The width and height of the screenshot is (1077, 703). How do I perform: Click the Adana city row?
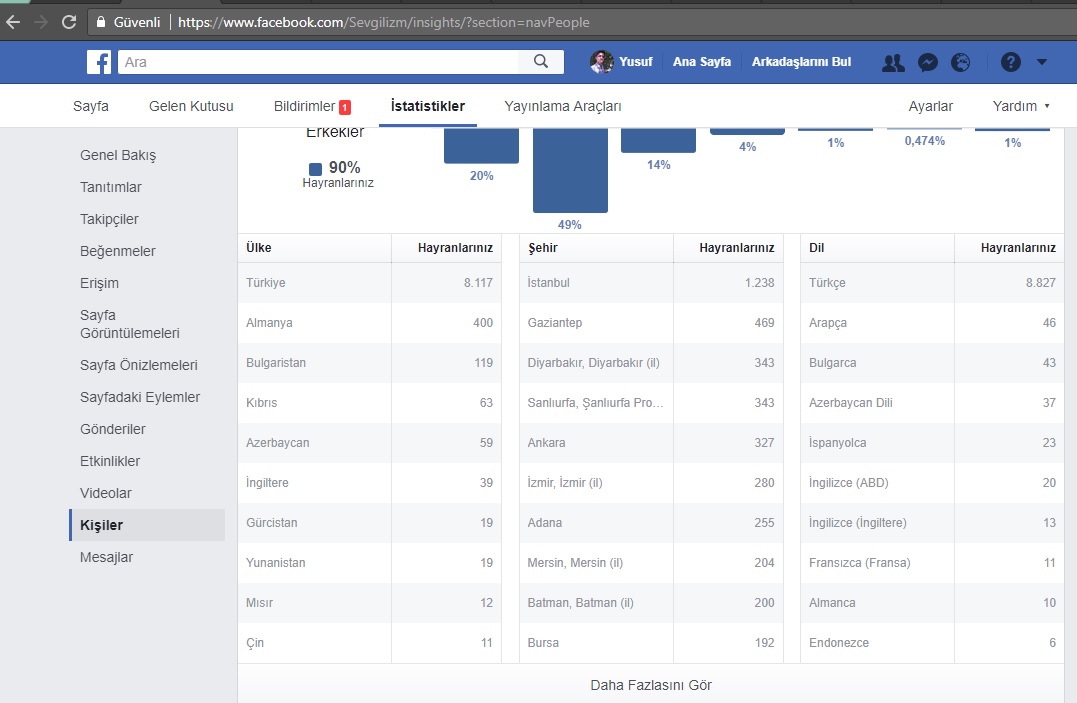[651, 522]
